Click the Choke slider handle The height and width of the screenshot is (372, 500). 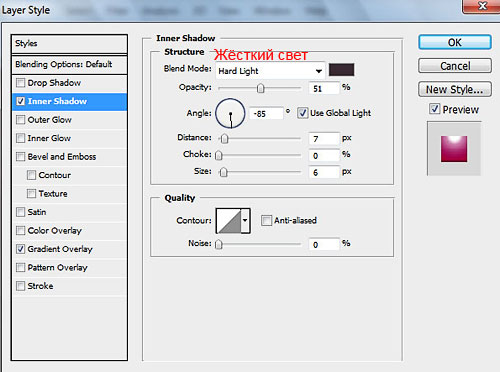219,155
